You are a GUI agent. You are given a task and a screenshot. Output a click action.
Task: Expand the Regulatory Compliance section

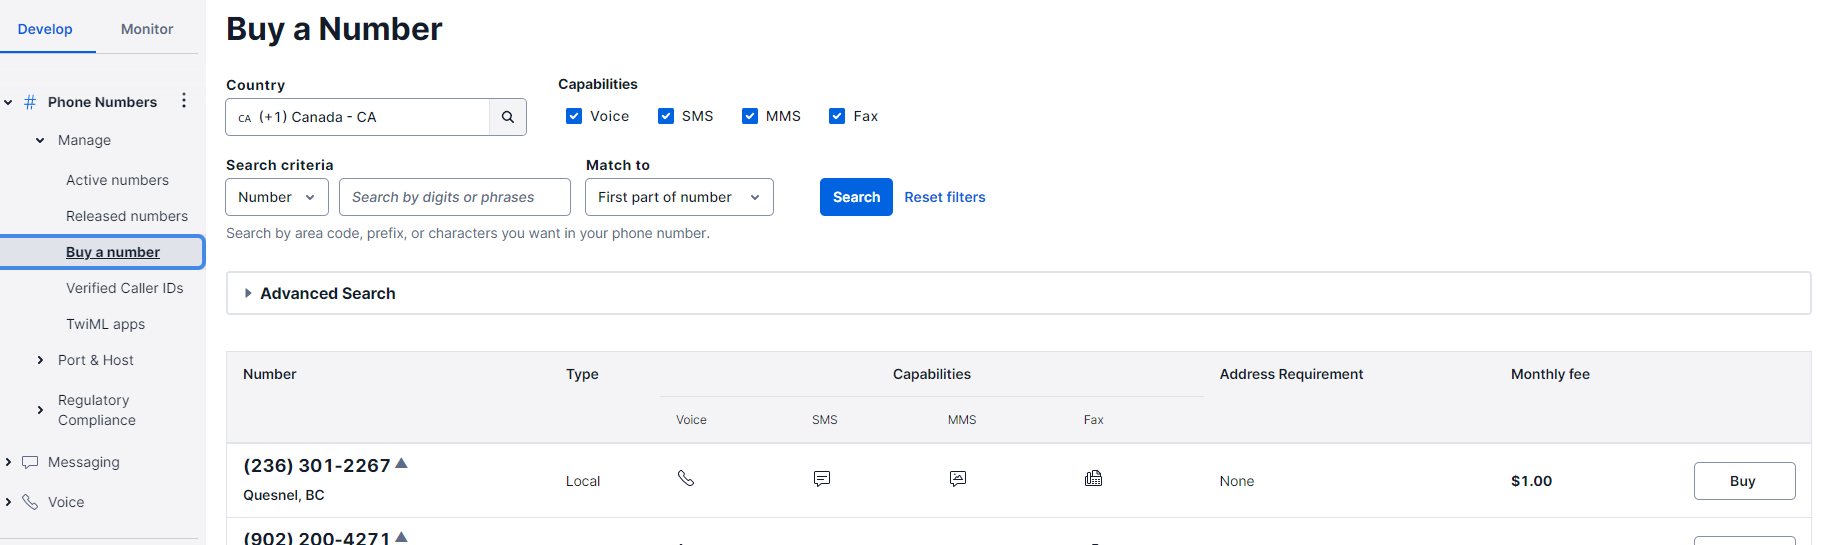(x=40, y=410)
